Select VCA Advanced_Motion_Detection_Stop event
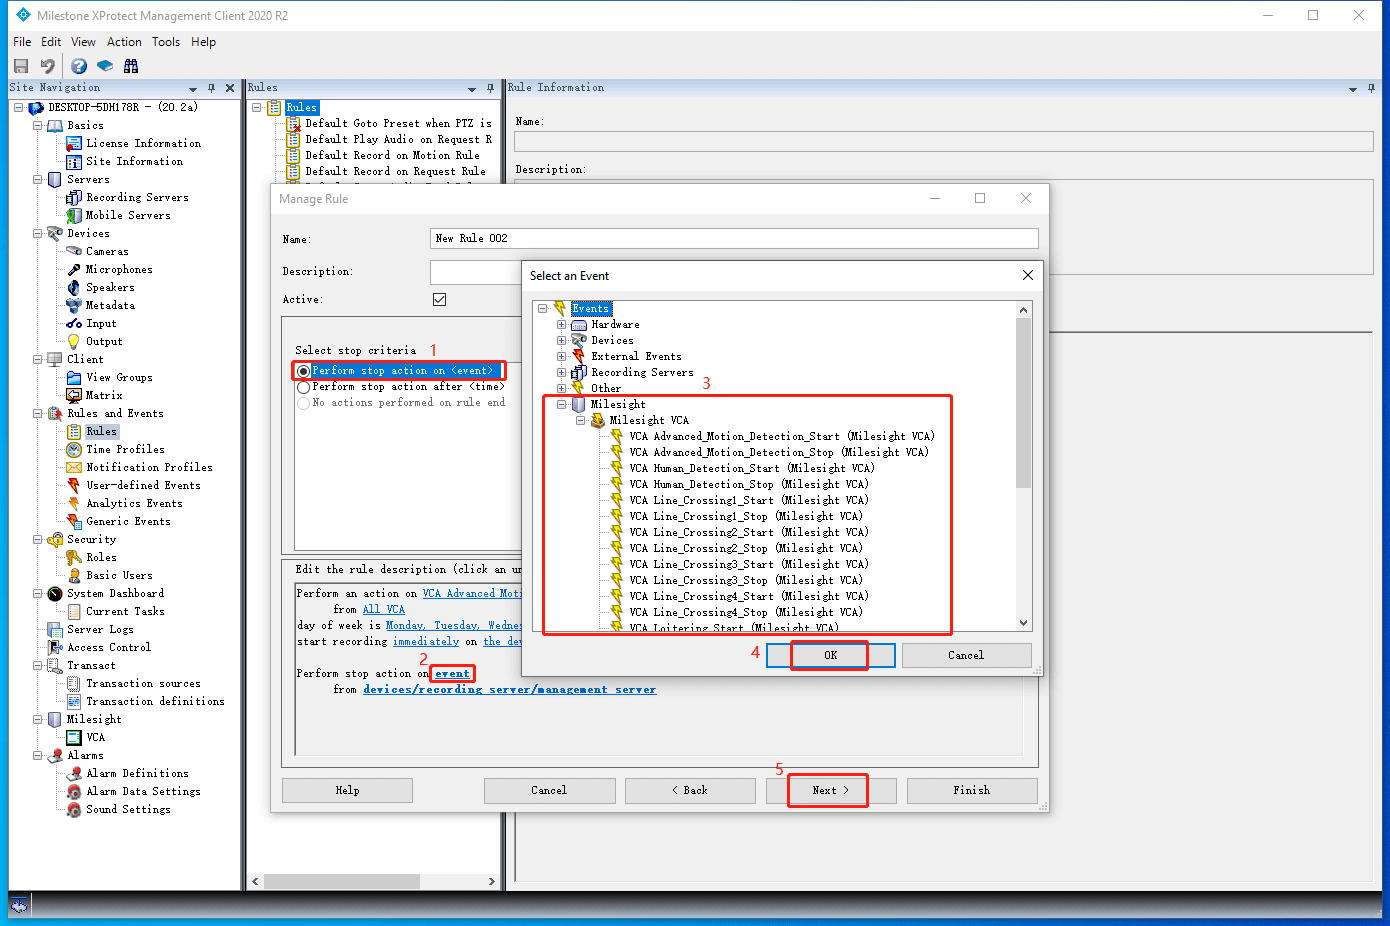Screen dimensions: 1390x926 click(x=779, y=452)
